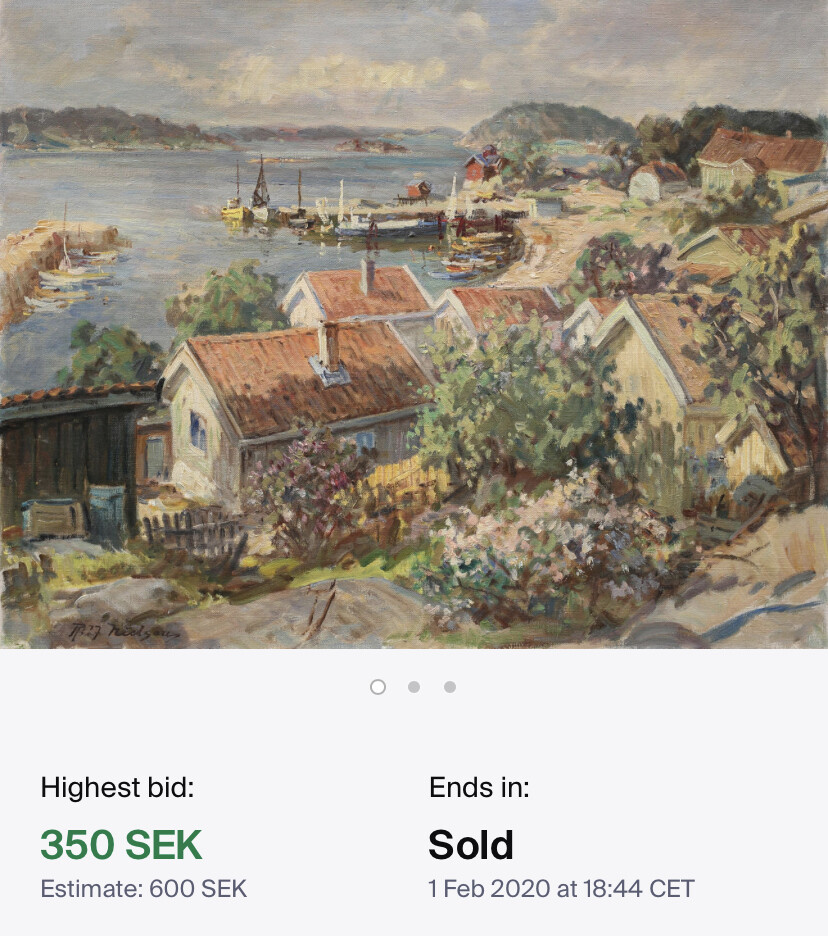Select the first carousel dot indicator
Screen dimensions: 828x936
click(x=378, y=687)
